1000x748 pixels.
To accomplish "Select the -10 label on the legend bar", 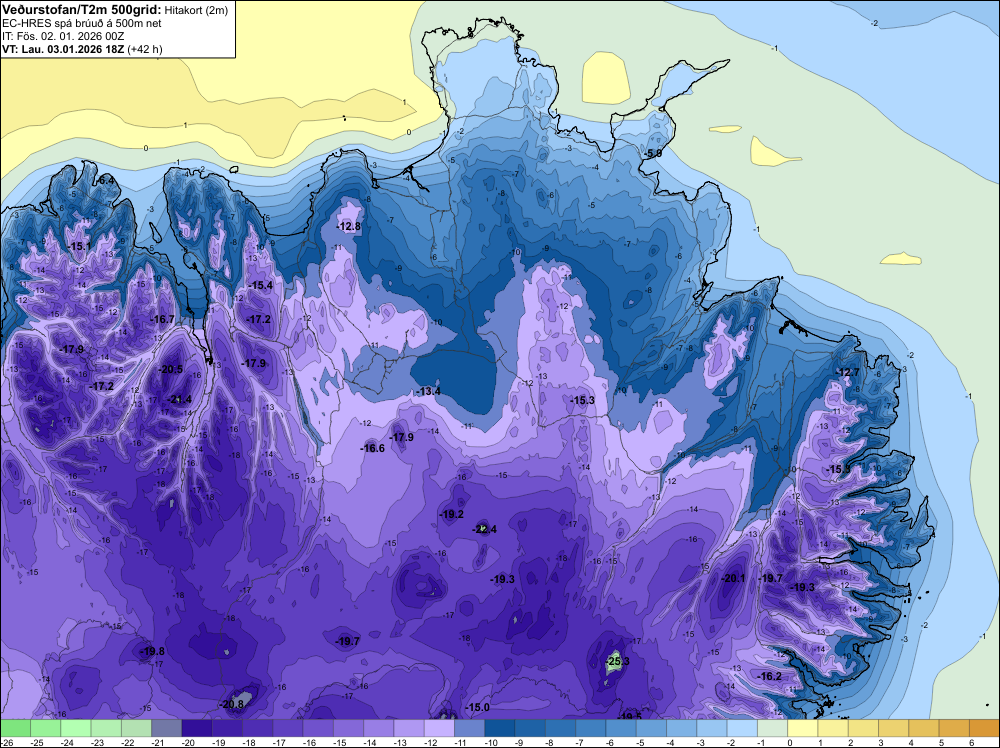I will click(x=492, y=742).
